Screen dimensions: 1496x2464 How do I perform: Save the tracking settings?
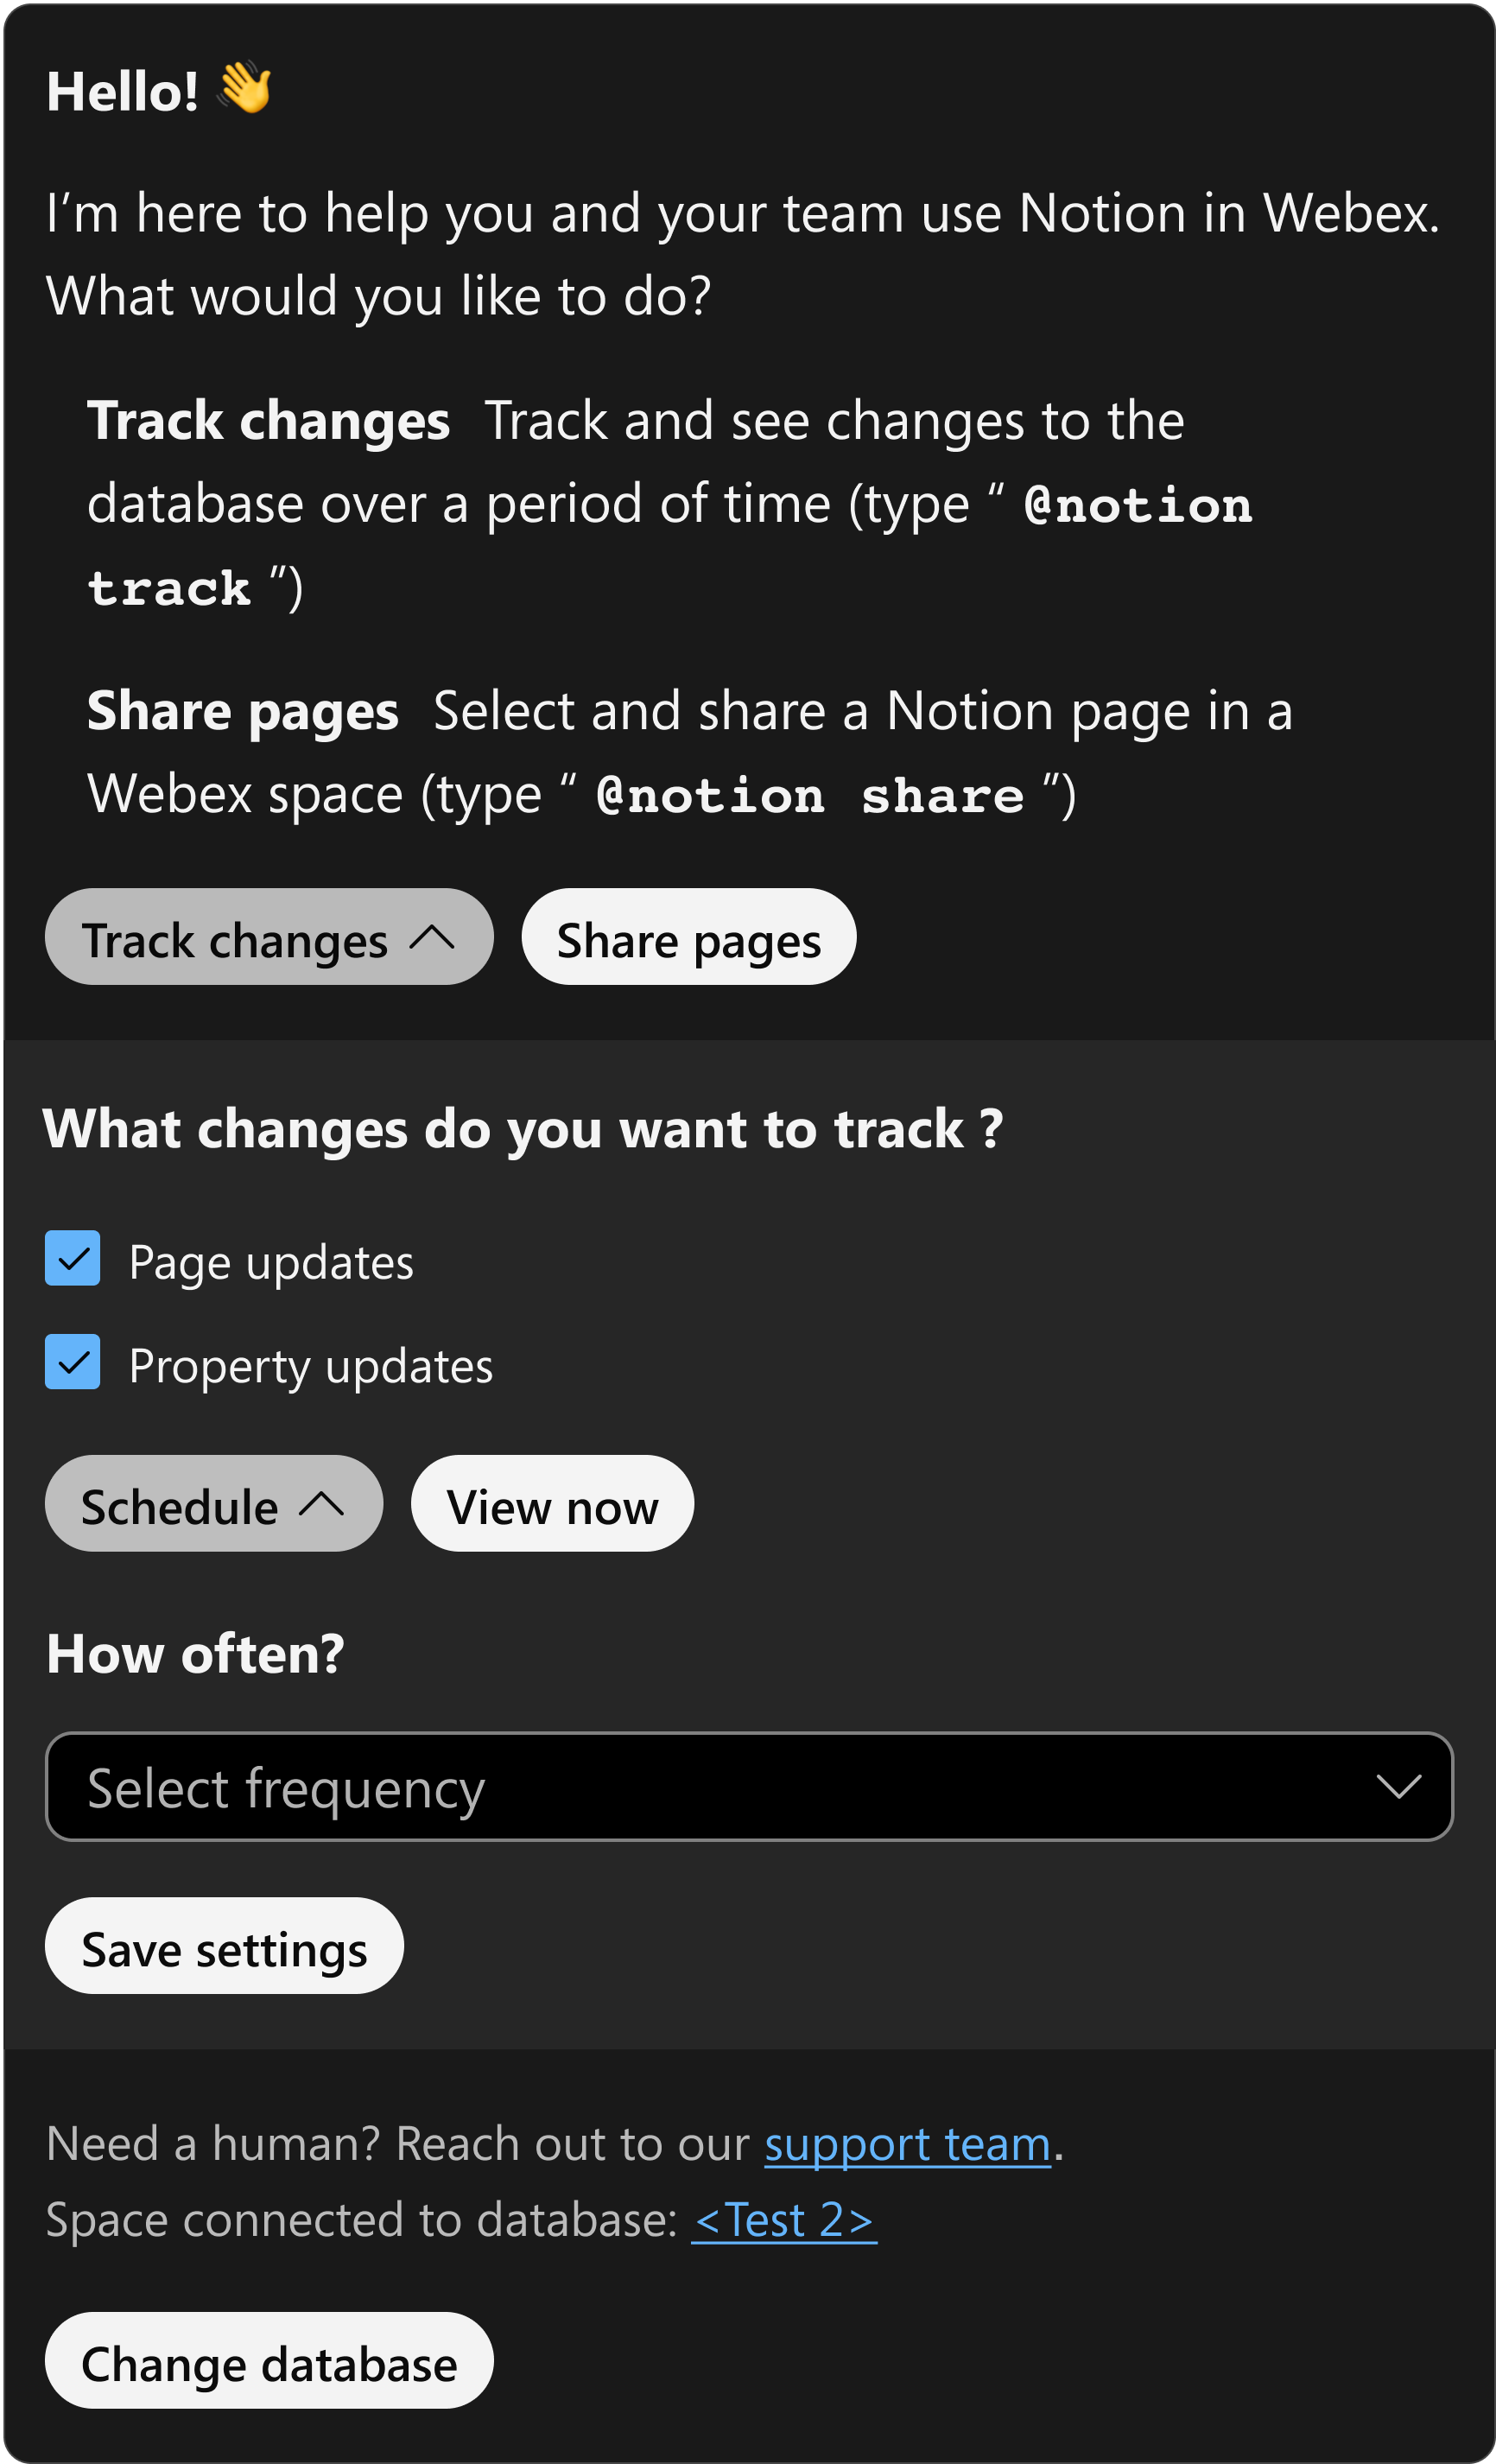click(224, 1946)
